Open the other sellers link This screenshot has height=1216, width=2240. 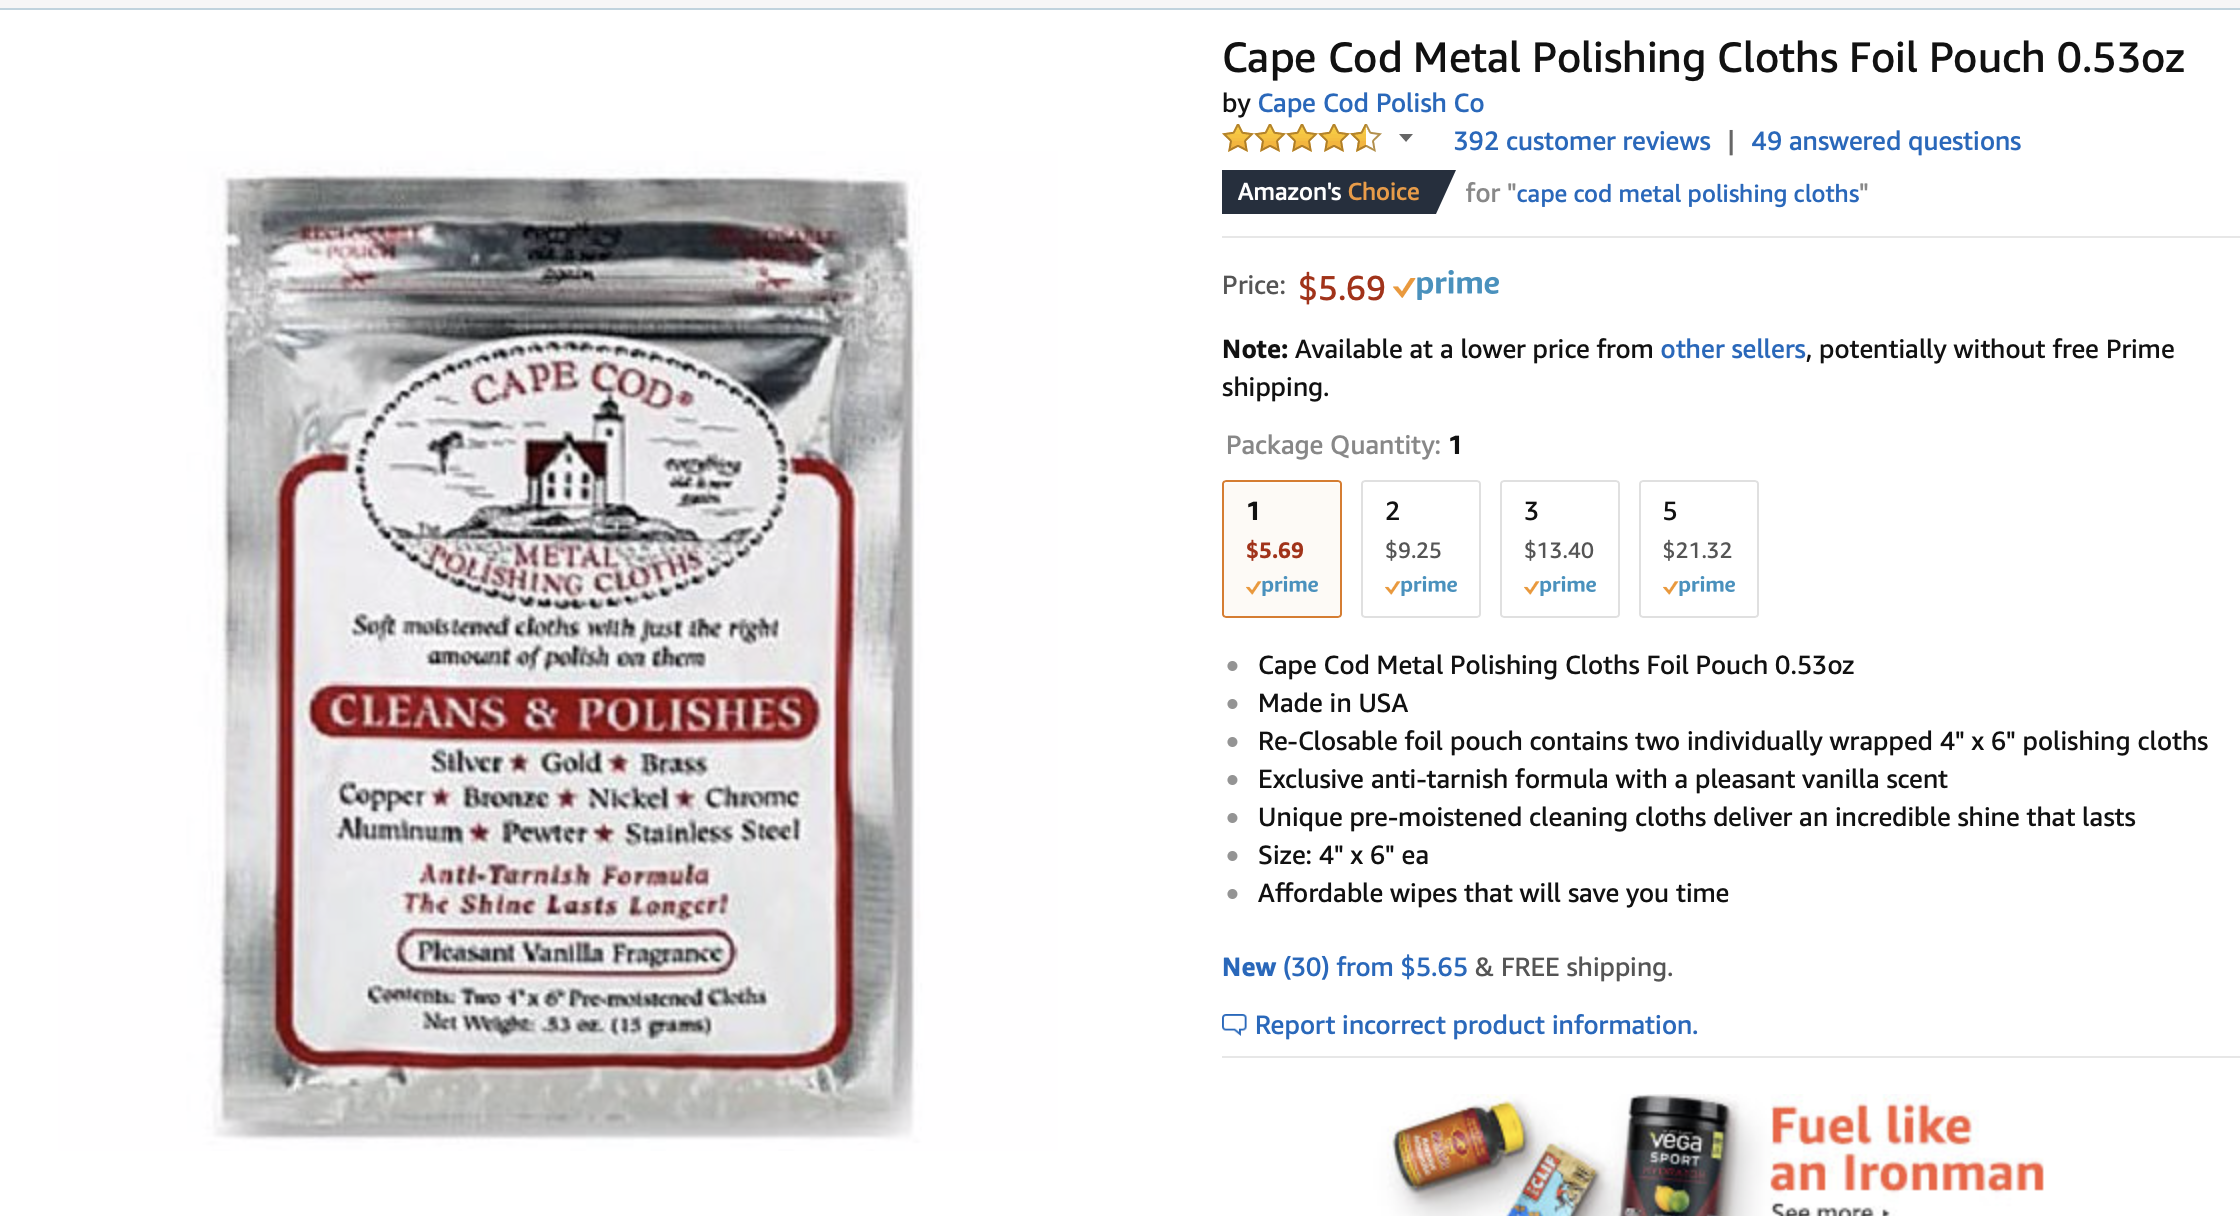pos(1733,349)
